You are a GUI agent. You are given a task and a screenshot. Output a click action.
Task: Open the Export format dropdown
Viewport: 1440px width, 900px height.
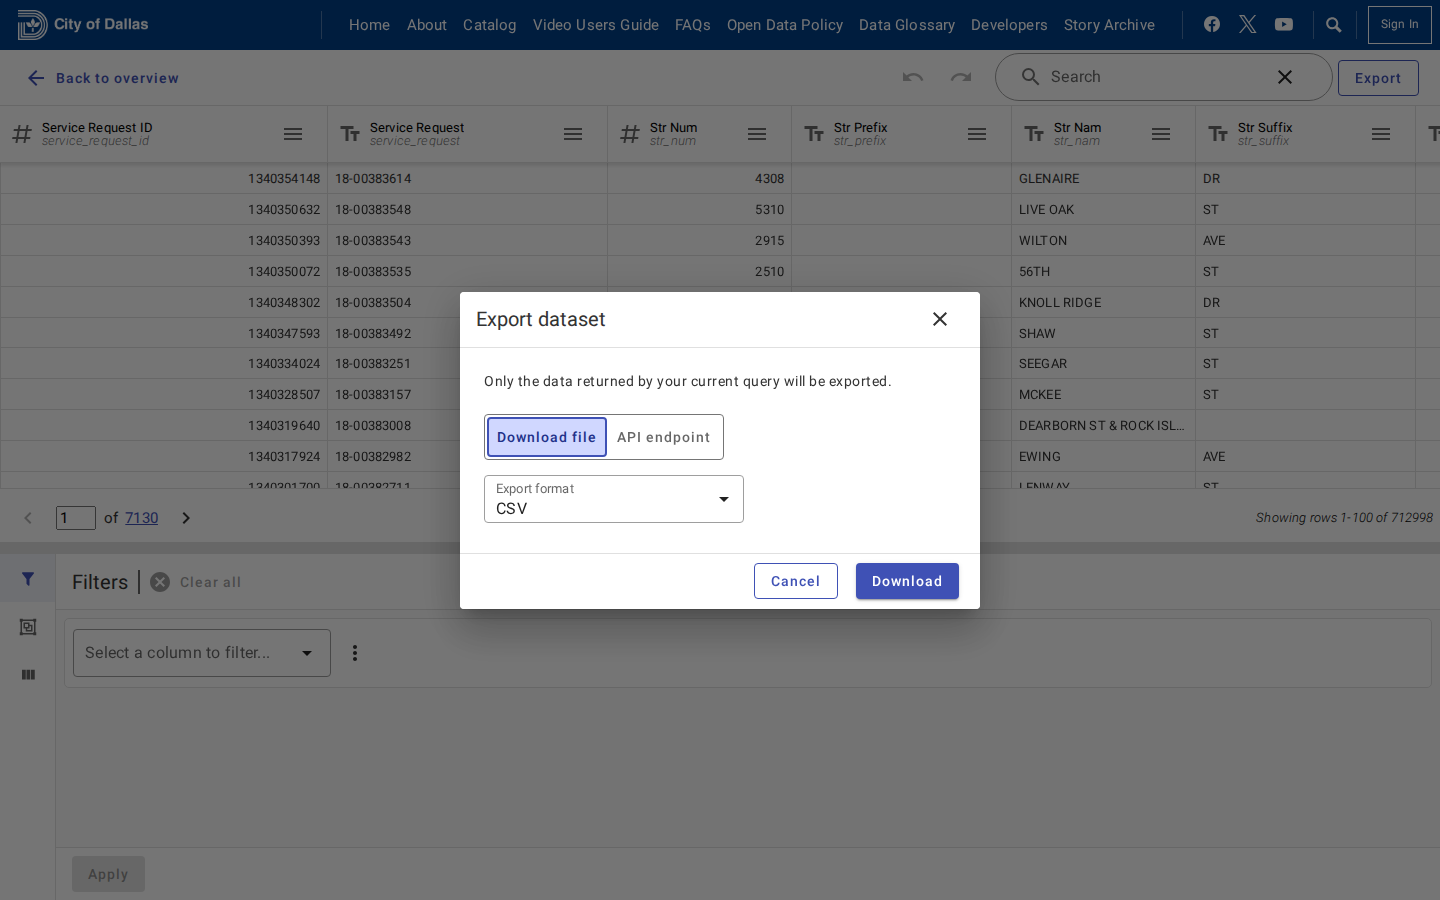tap(614, 499)
